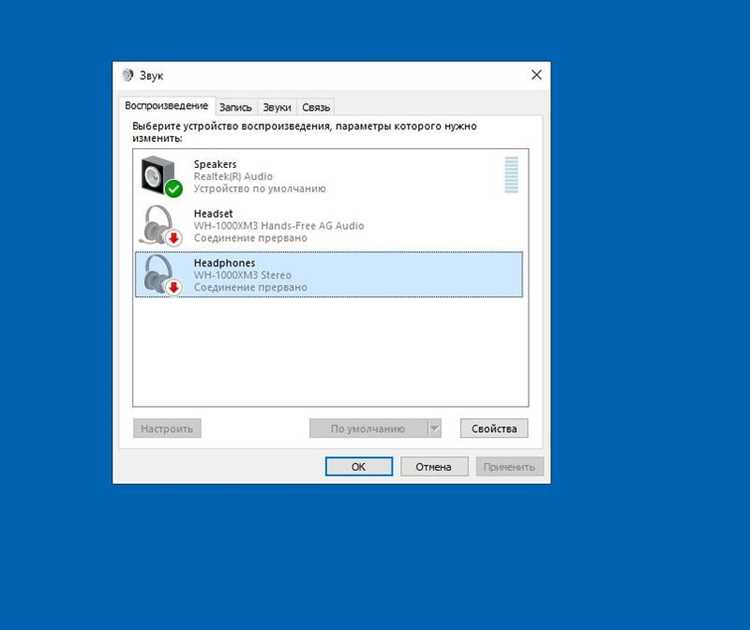
Task: Select the Воспроизведение tab
Action: click(x=166, y=106)
